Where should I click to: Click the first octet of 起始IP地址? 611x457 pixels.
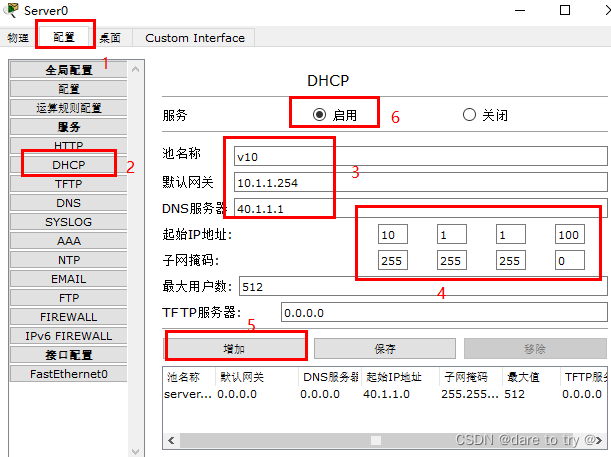(393, 234)
